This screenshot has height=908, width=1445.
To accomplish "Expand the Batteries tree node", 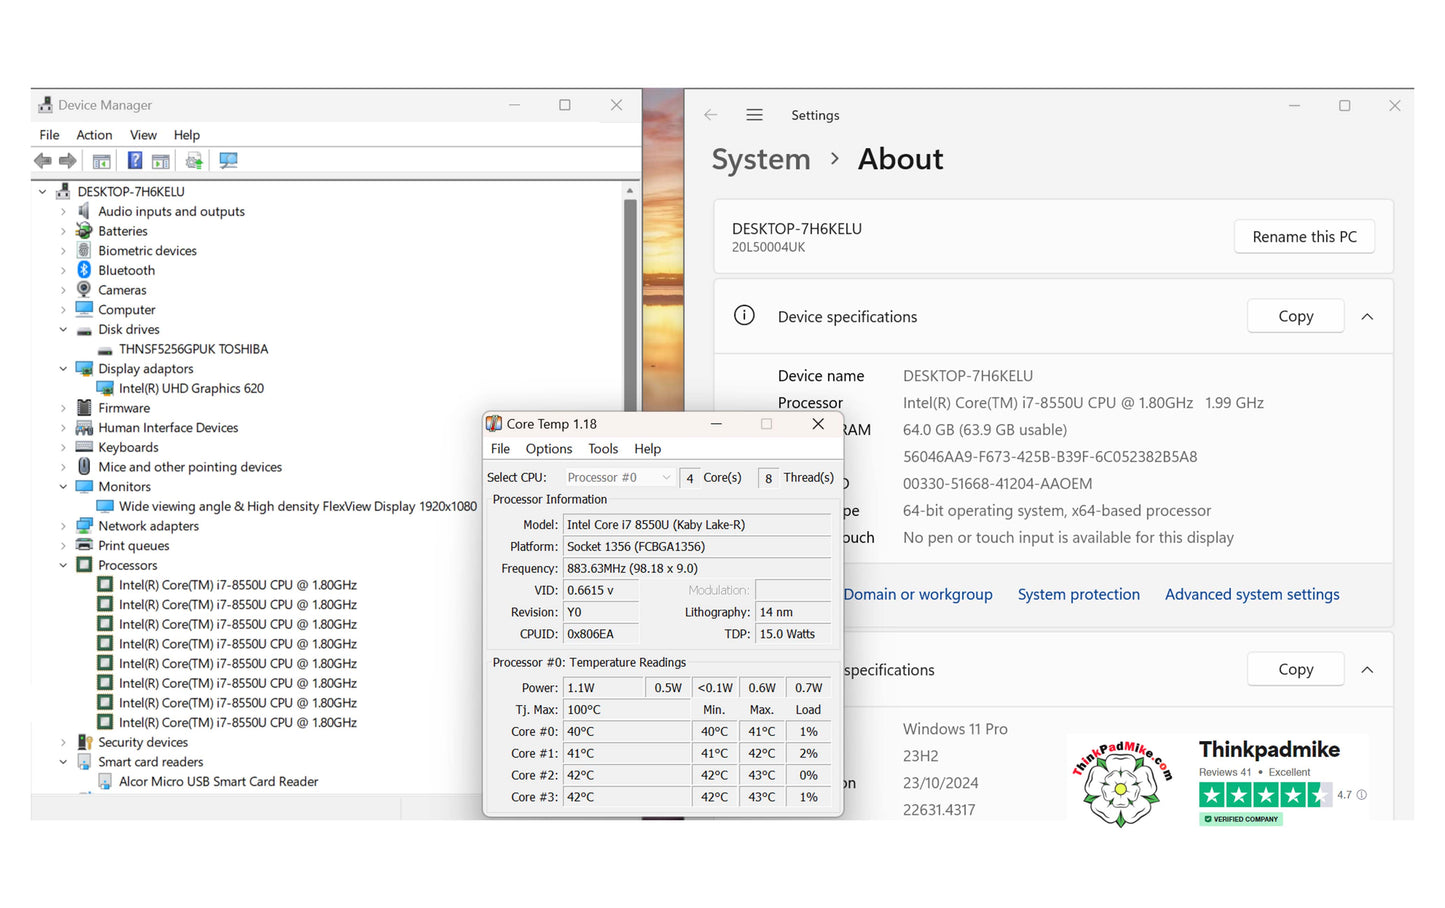I will (x=63, y=231).
